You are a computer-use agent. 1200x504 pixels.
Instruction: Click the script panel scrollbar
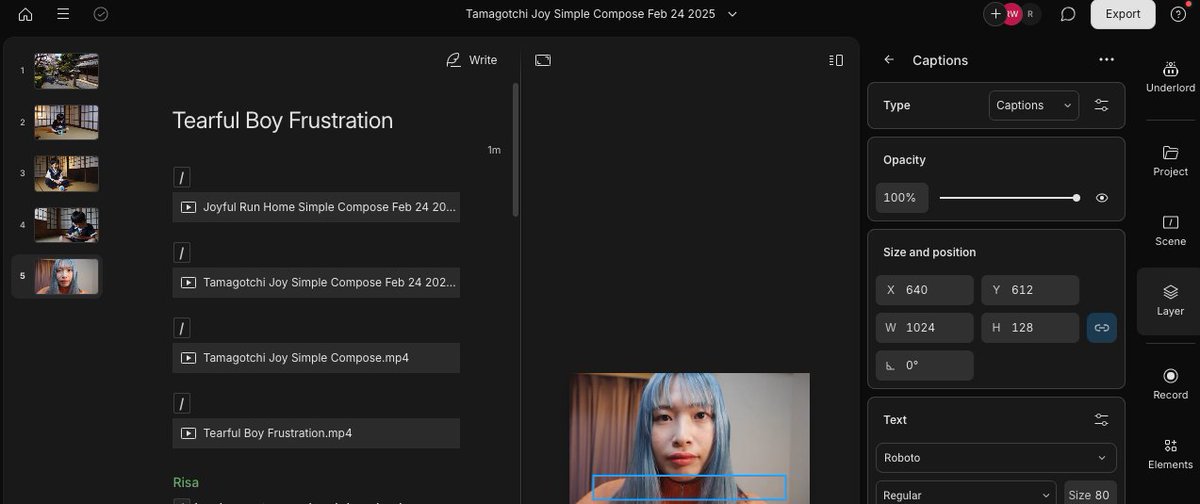pos(516,150)
